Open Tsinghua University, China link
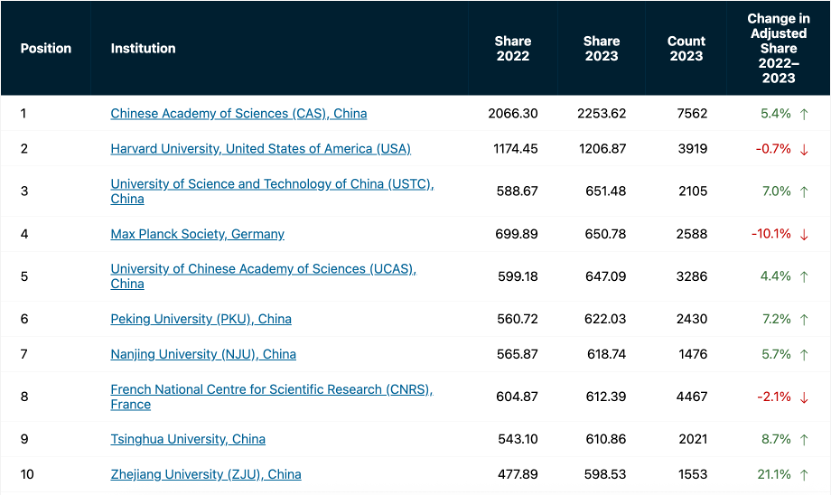The height and width of the screenshot is (496, 832). (188, 439)
